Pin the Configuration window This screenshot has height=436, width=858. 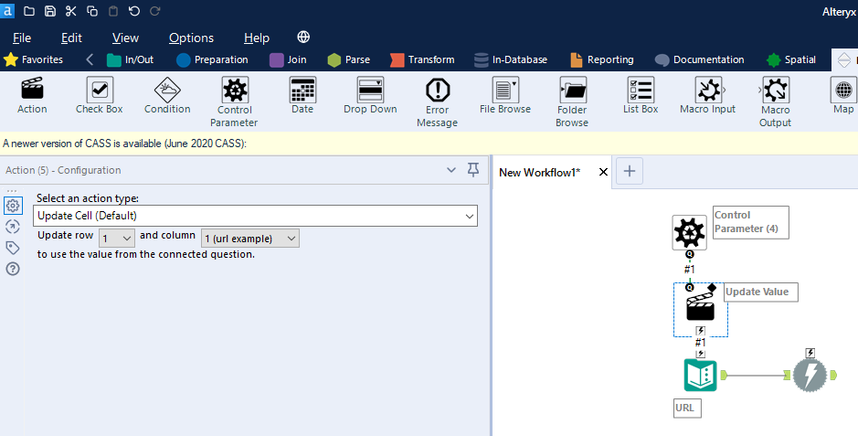(473, 170)
